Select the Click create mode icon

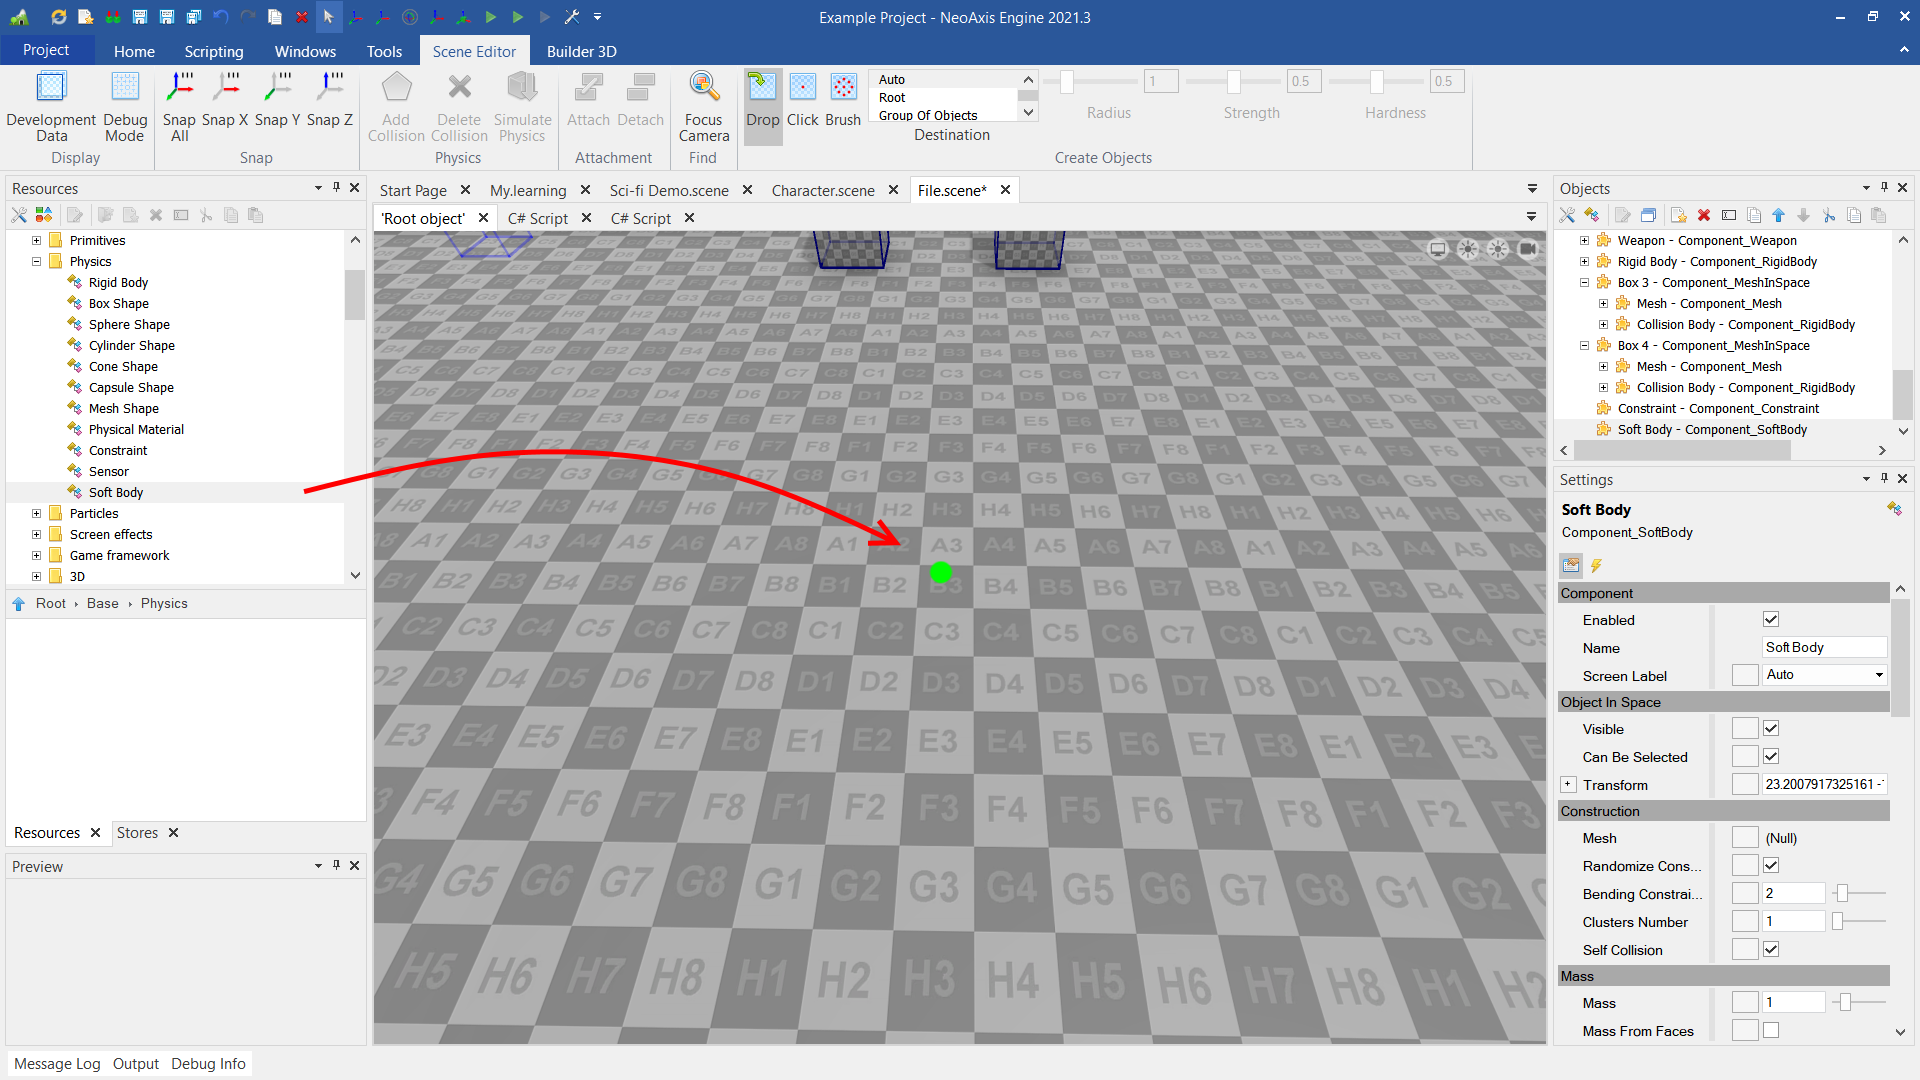coord(802,88)
